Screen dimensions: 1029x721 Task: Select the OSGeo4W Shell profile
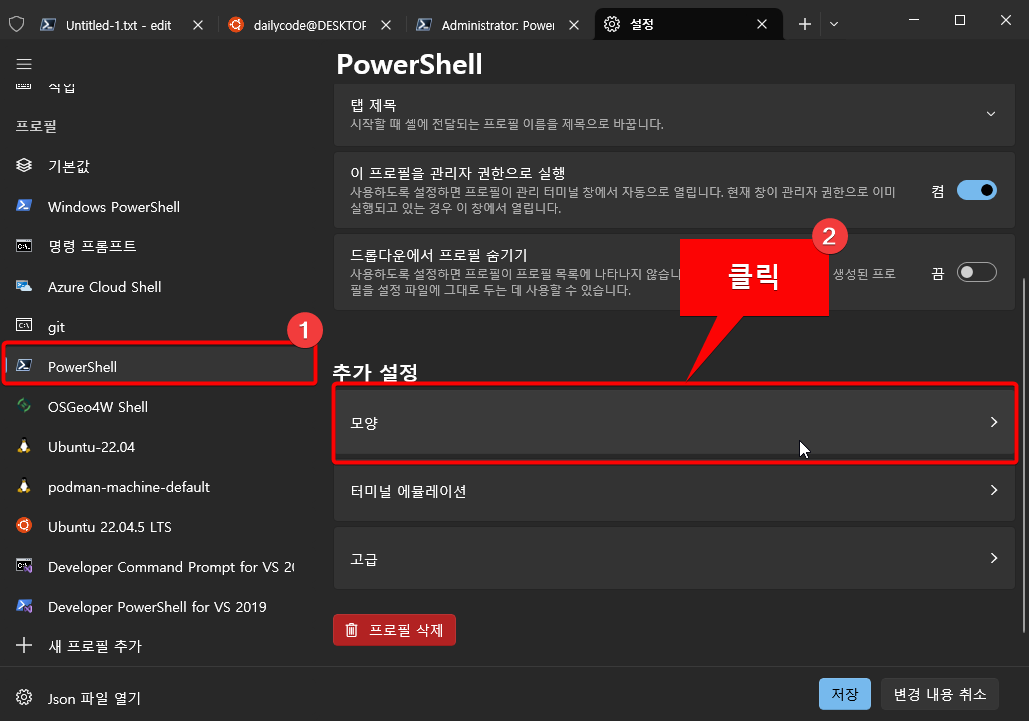coord(159,406)
